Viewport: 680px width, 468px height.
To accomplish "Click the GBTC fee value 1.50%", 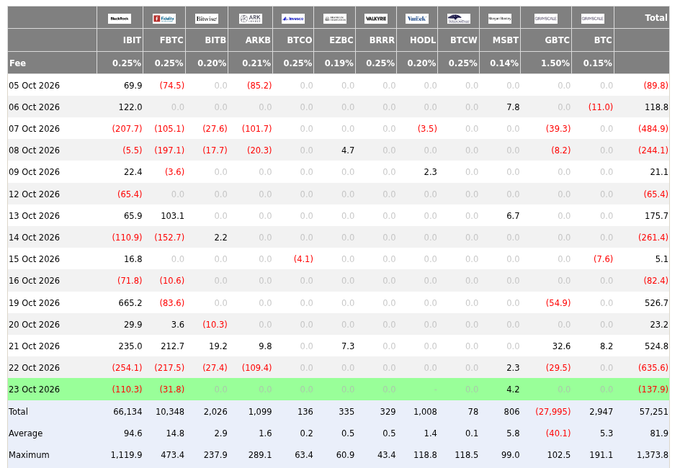I will (x=555, y=63).
